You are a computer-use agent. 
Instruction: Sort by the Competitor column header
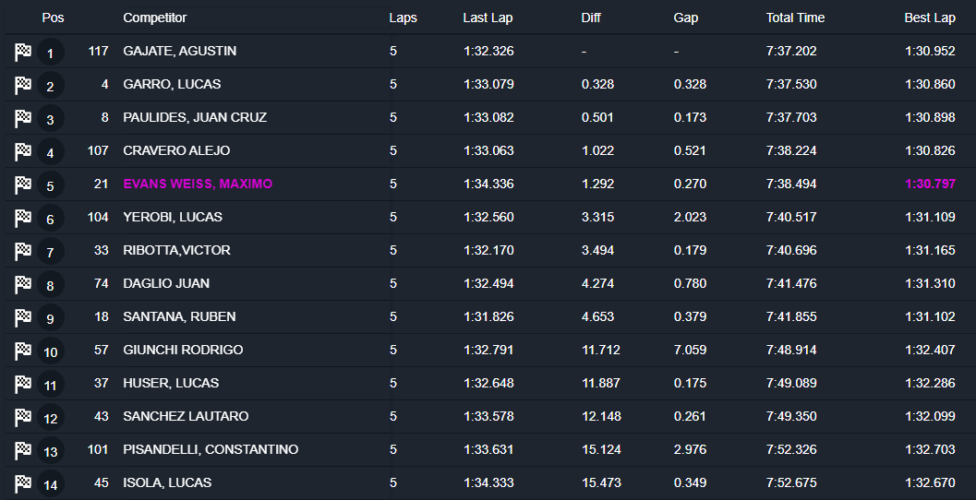155,18
